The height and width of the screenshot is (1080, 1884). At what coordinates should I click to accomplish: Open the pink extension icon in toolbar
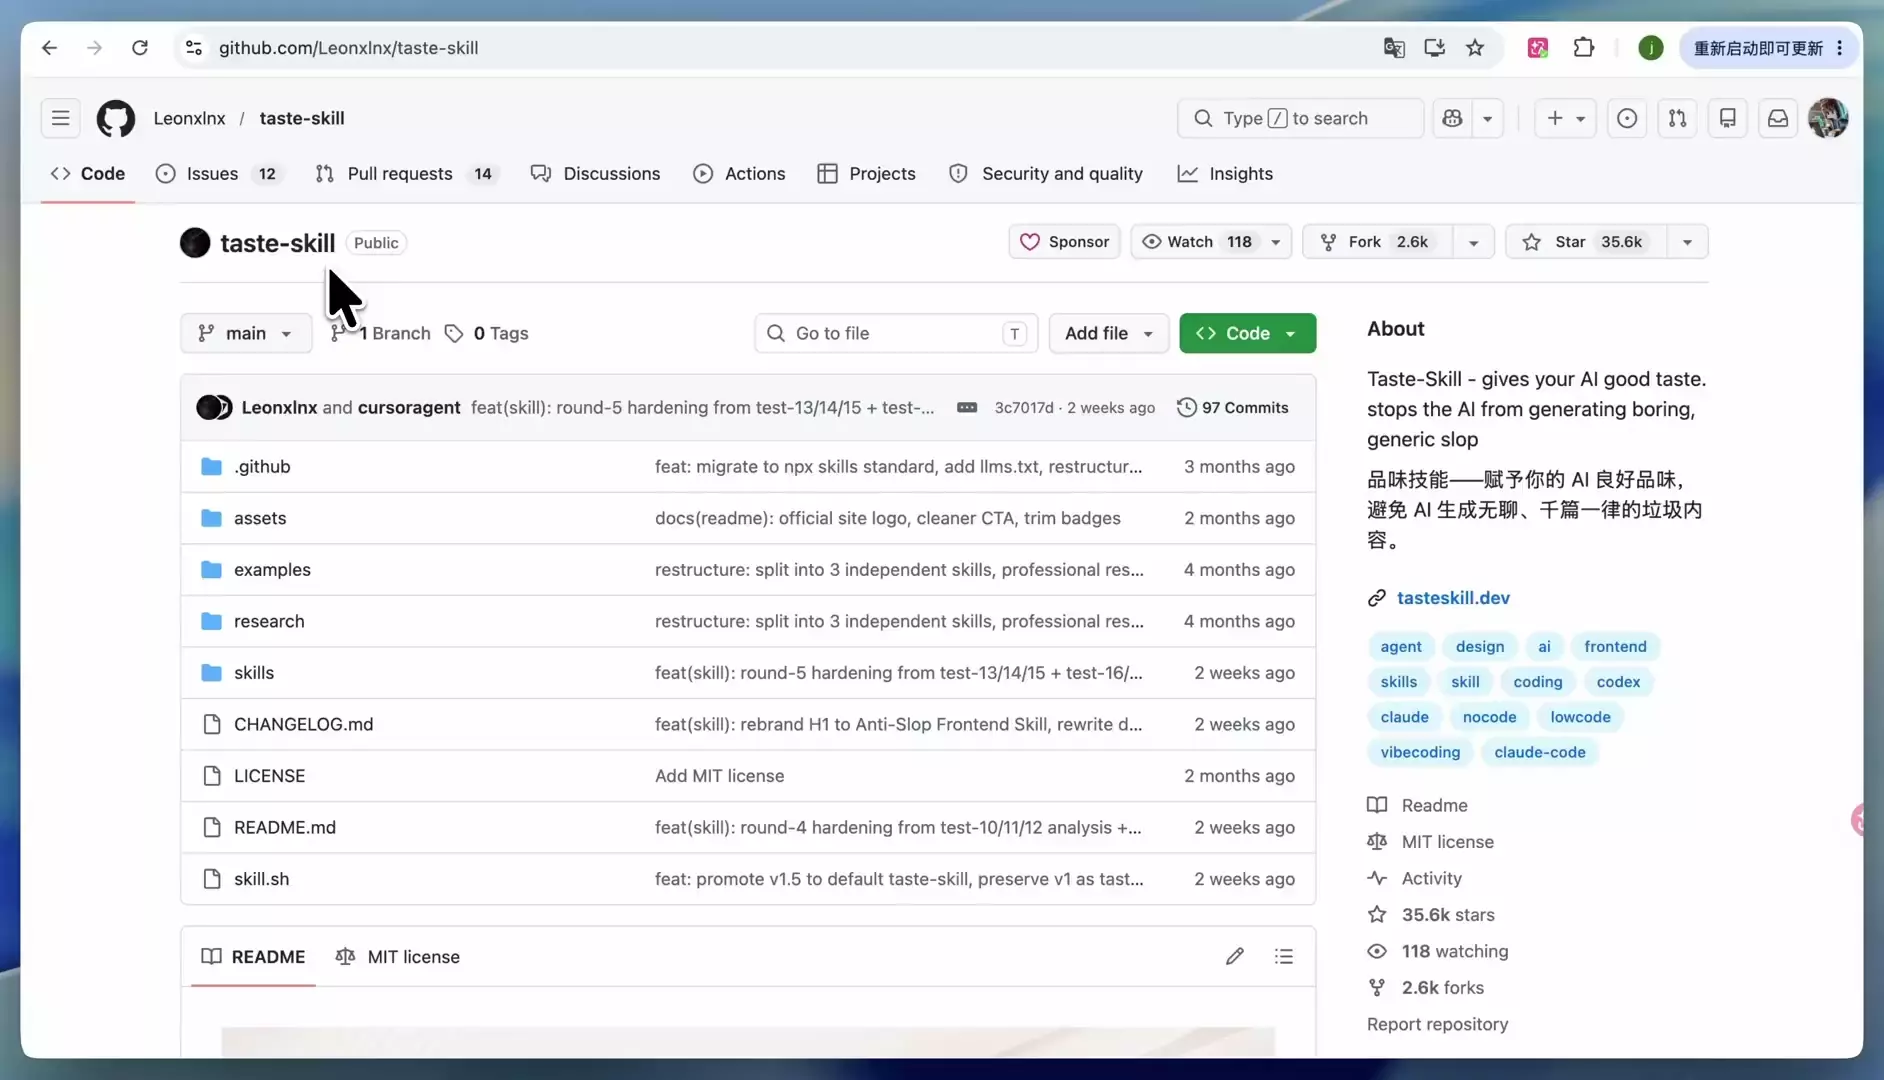pyautogui.click(x=1538, y=48)
